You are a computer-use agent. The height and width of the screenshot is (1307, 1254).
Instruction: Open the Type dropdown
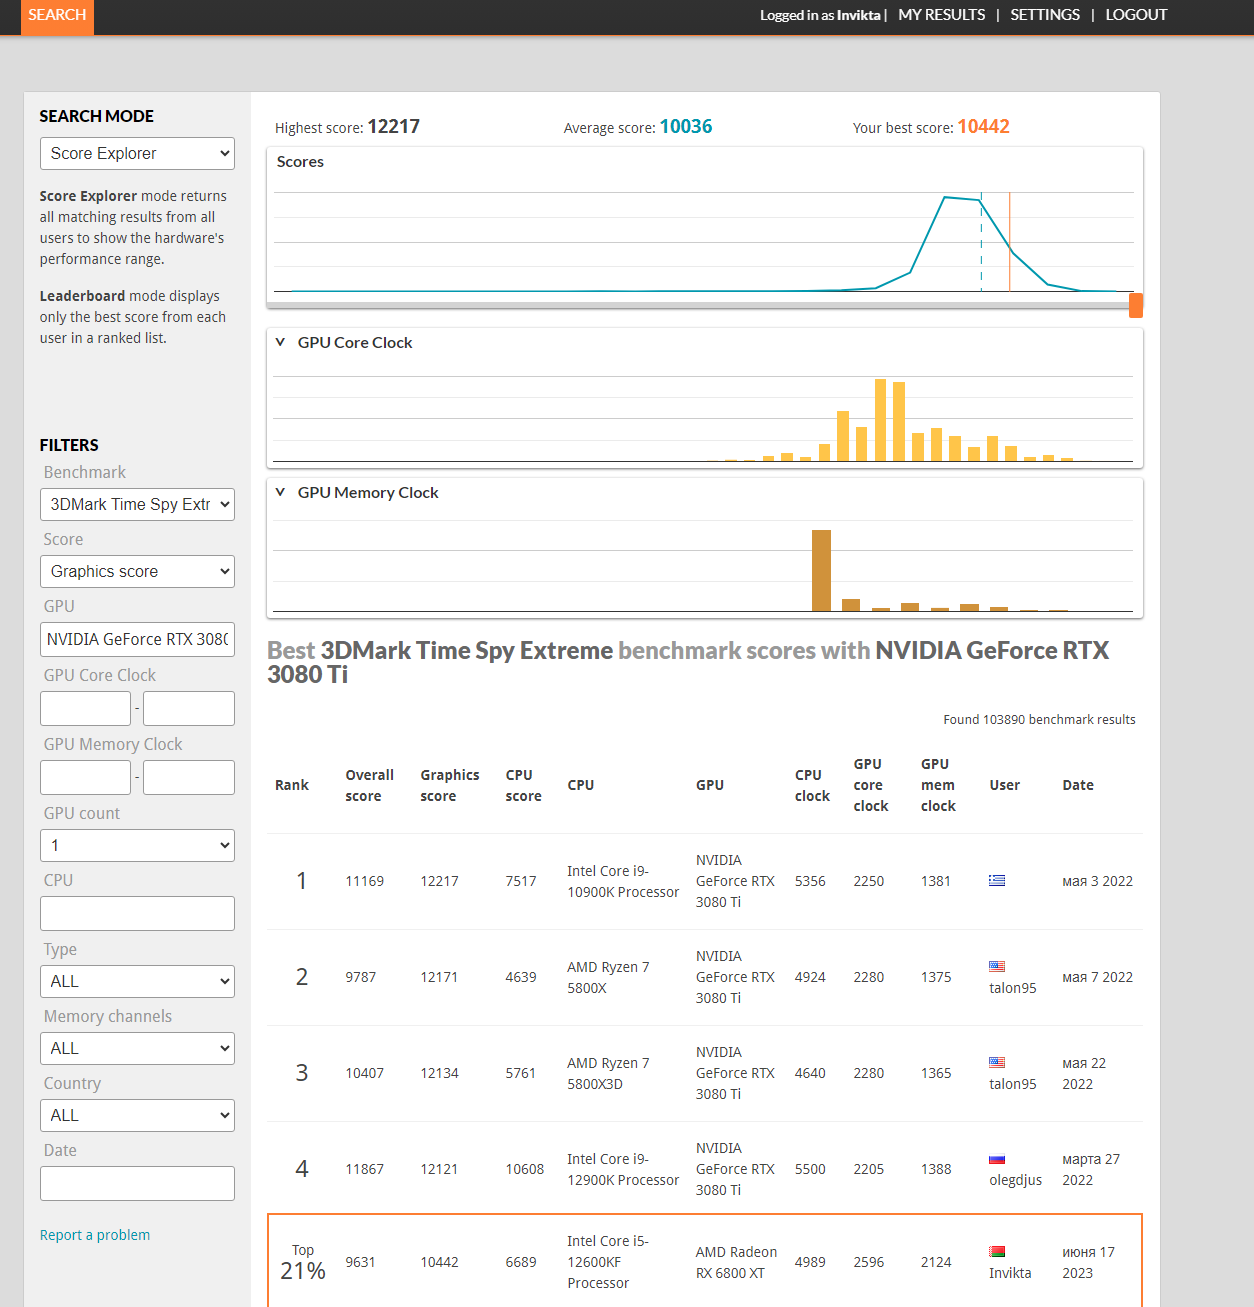pos(137,982)
